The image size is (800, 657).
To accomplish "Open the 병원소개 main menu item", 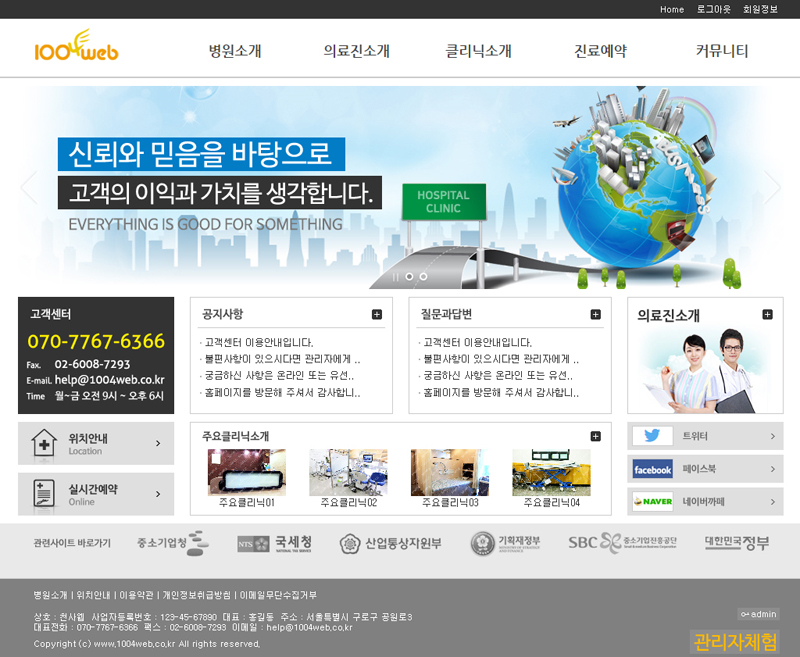I will 235,51.
